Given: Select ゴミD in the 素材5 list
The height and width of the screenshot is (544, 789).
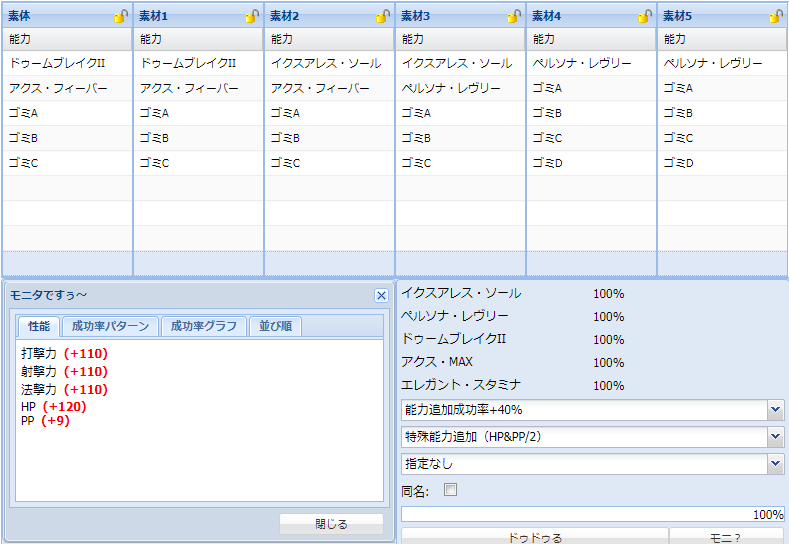Looking at the screenshot, I should [723, 163].
